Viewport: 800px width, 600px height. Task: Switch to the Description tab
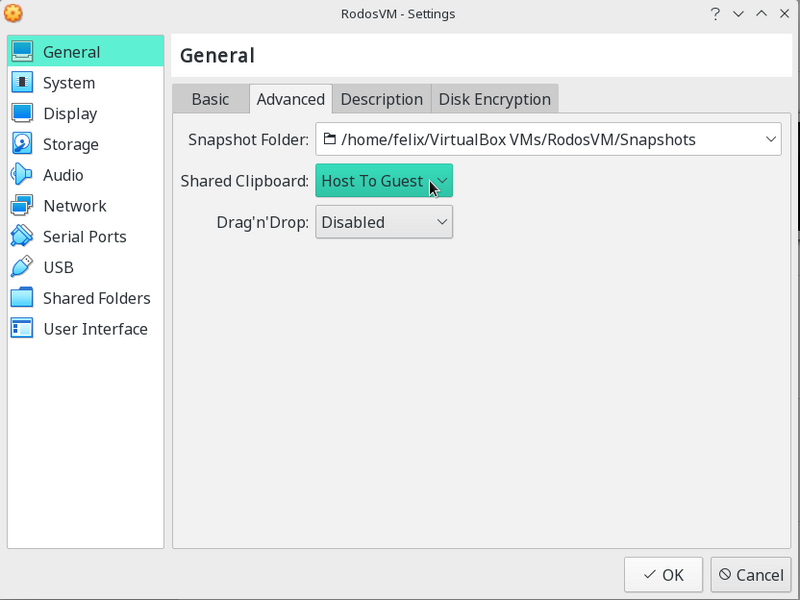(x=381, y=99)
